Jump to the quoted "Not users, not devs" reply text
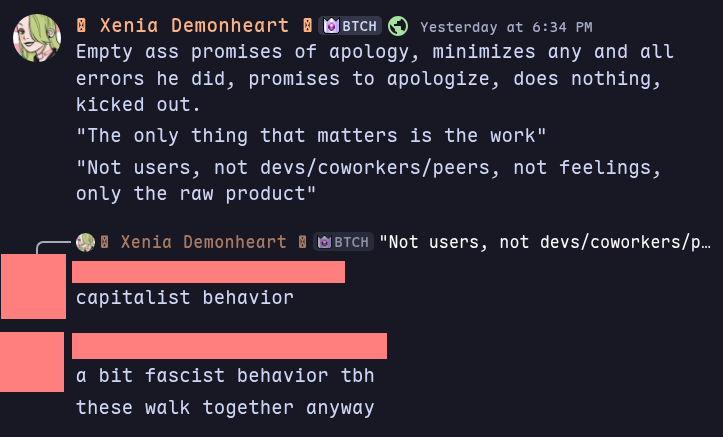Viewport: 723px width, 437px height. [x=548, y=242]
